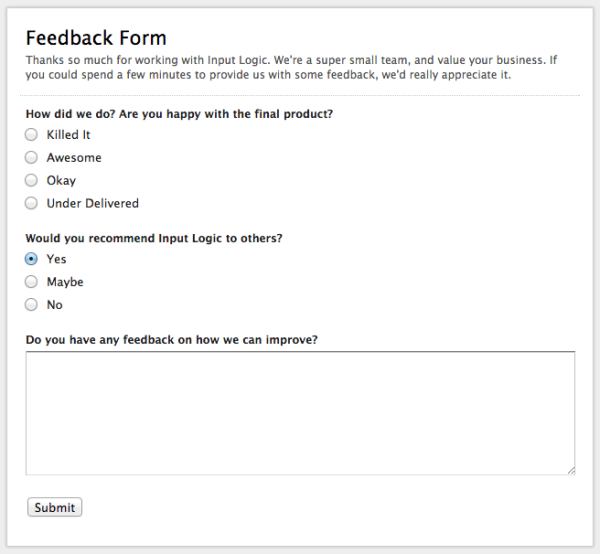This screenshot has width=600, height=554.
Task: Choose the 'Awesome' radio option circle
Action: [x=31, y=158]
